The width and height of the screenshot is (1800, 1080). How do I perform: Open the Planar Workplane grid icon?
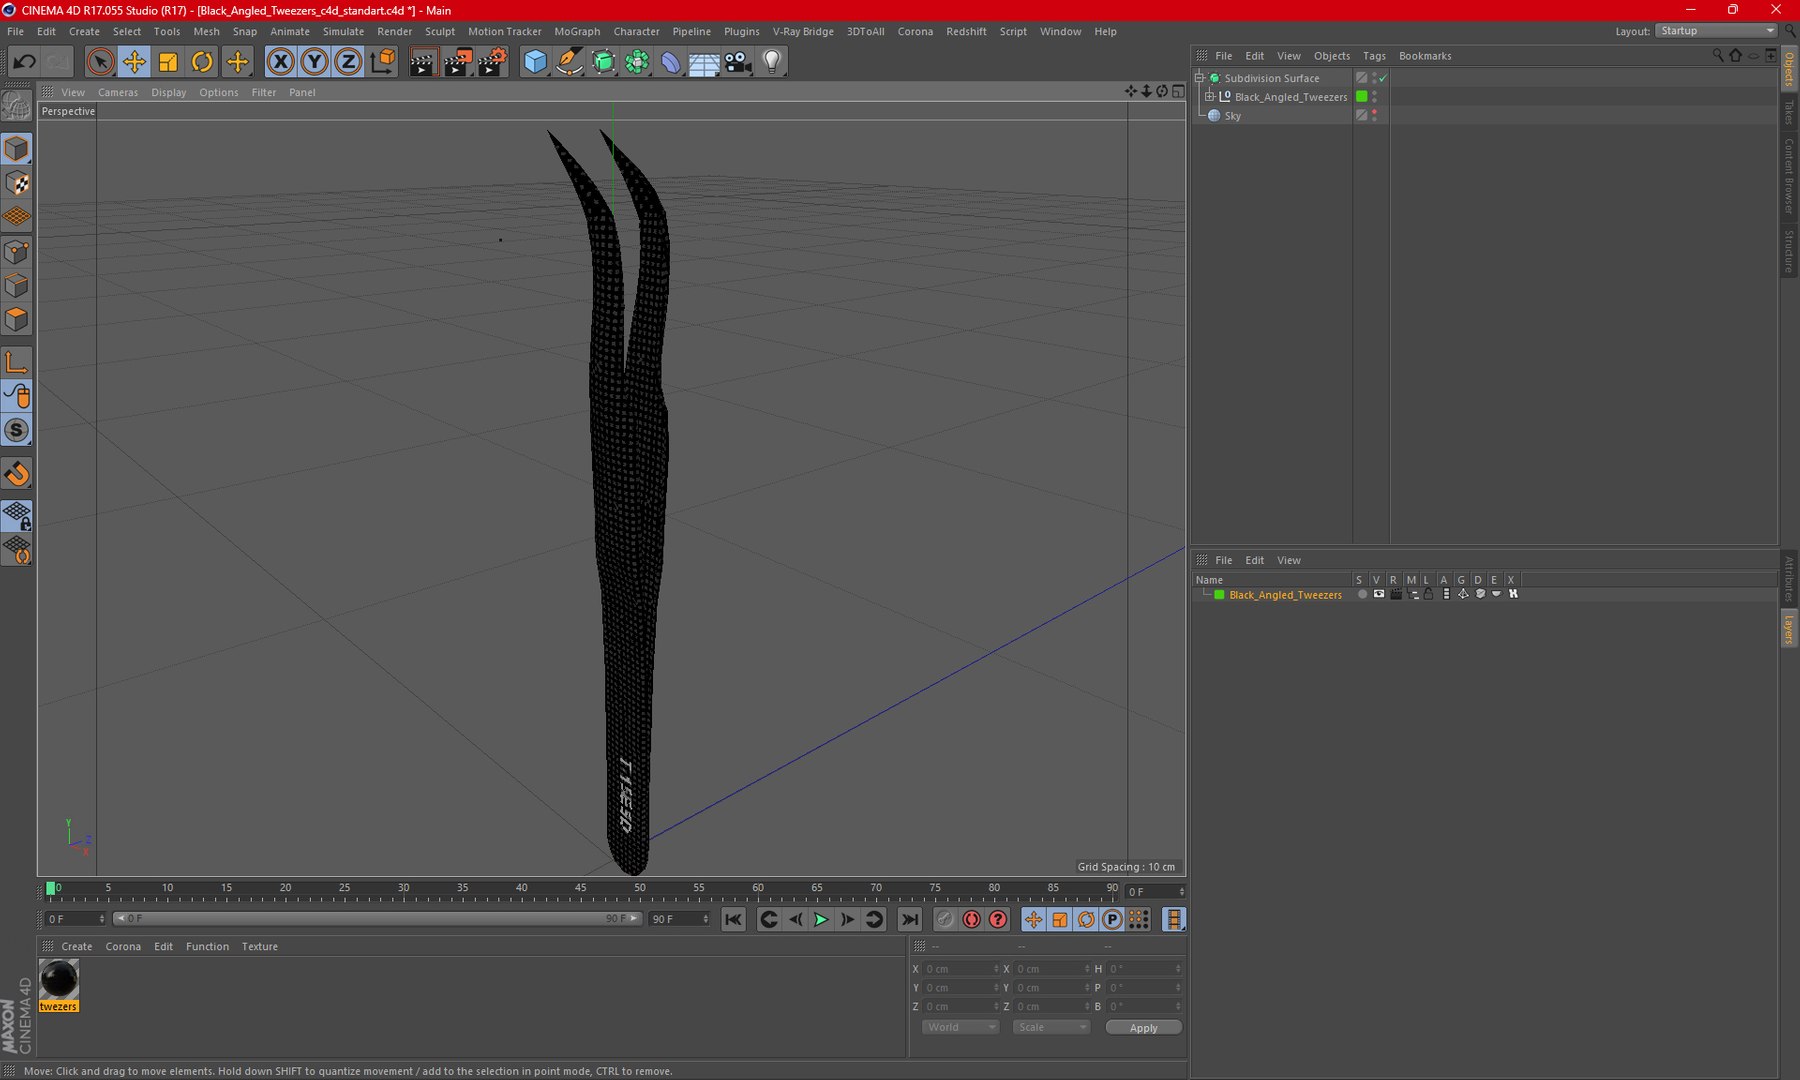click(x=17, y=549)
